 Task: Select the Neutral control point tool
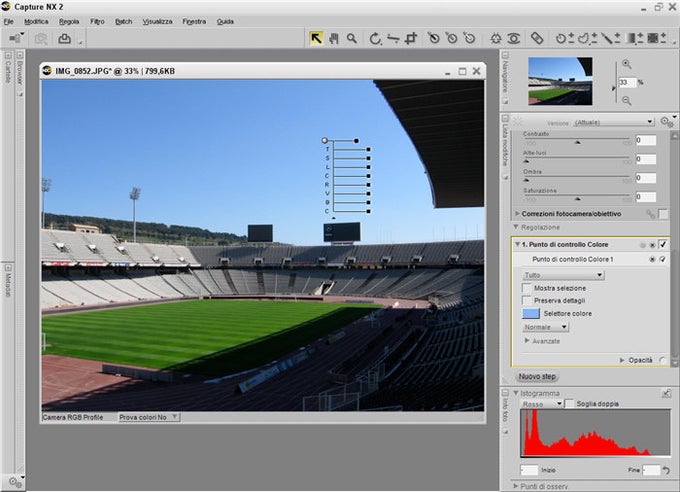point(451,39)
